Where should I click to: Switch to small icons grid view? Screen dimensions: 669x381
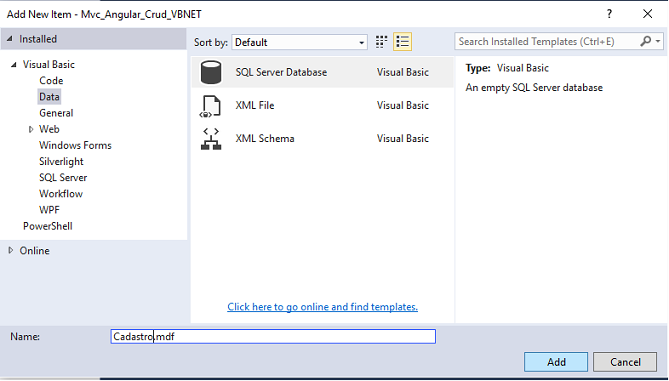click(x=381, y=42)
